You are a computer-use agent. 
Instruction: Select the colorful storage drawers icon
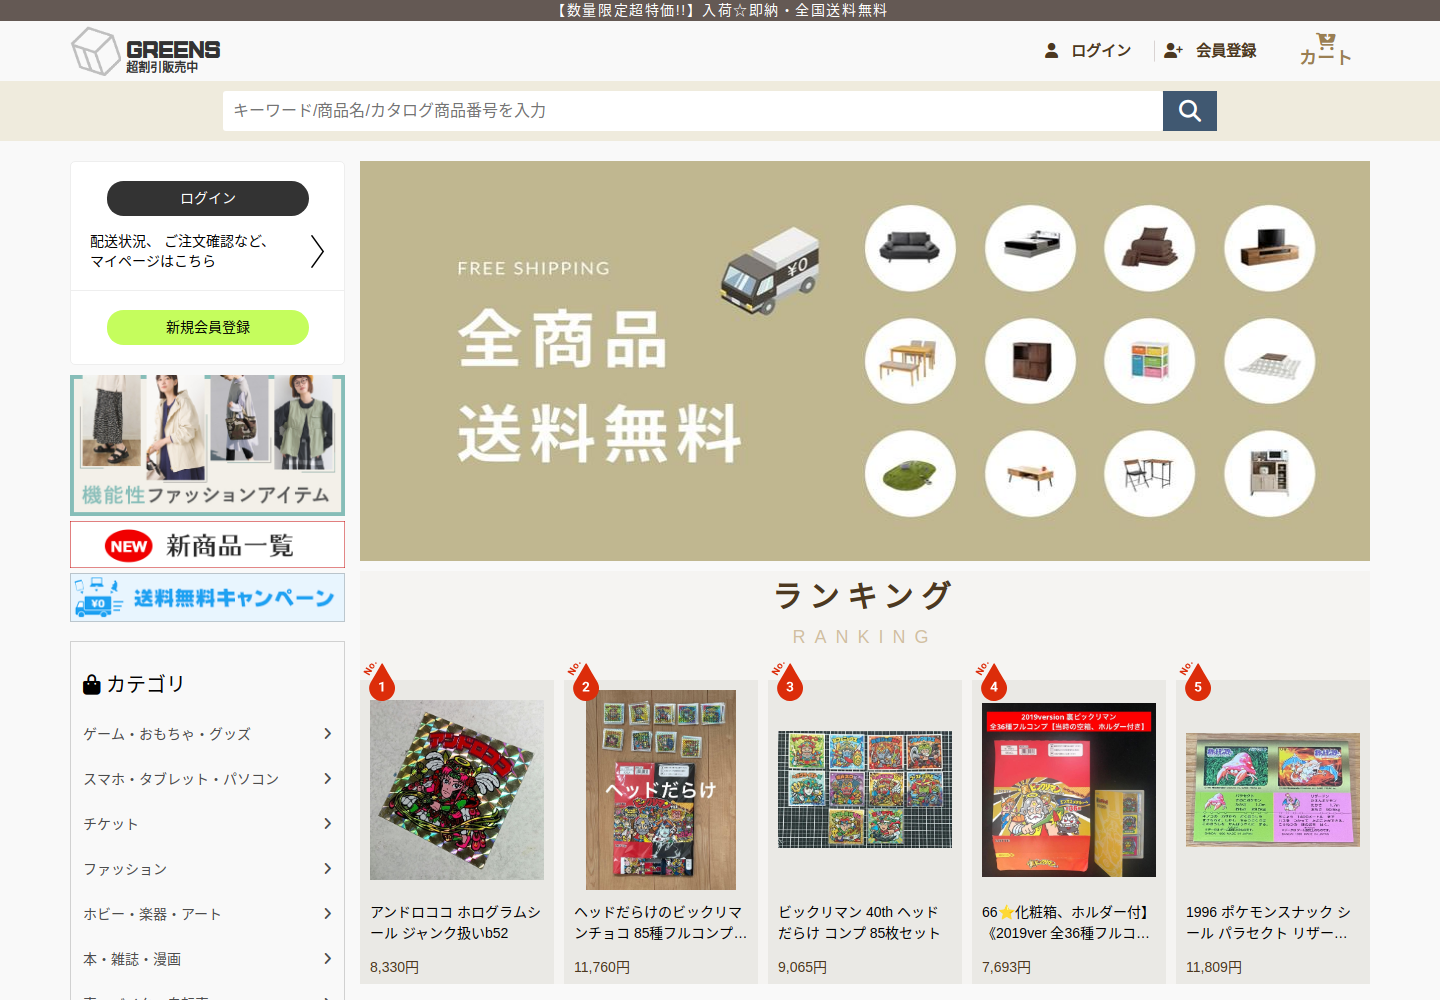pyautogui.click(x=1149, y=361)
